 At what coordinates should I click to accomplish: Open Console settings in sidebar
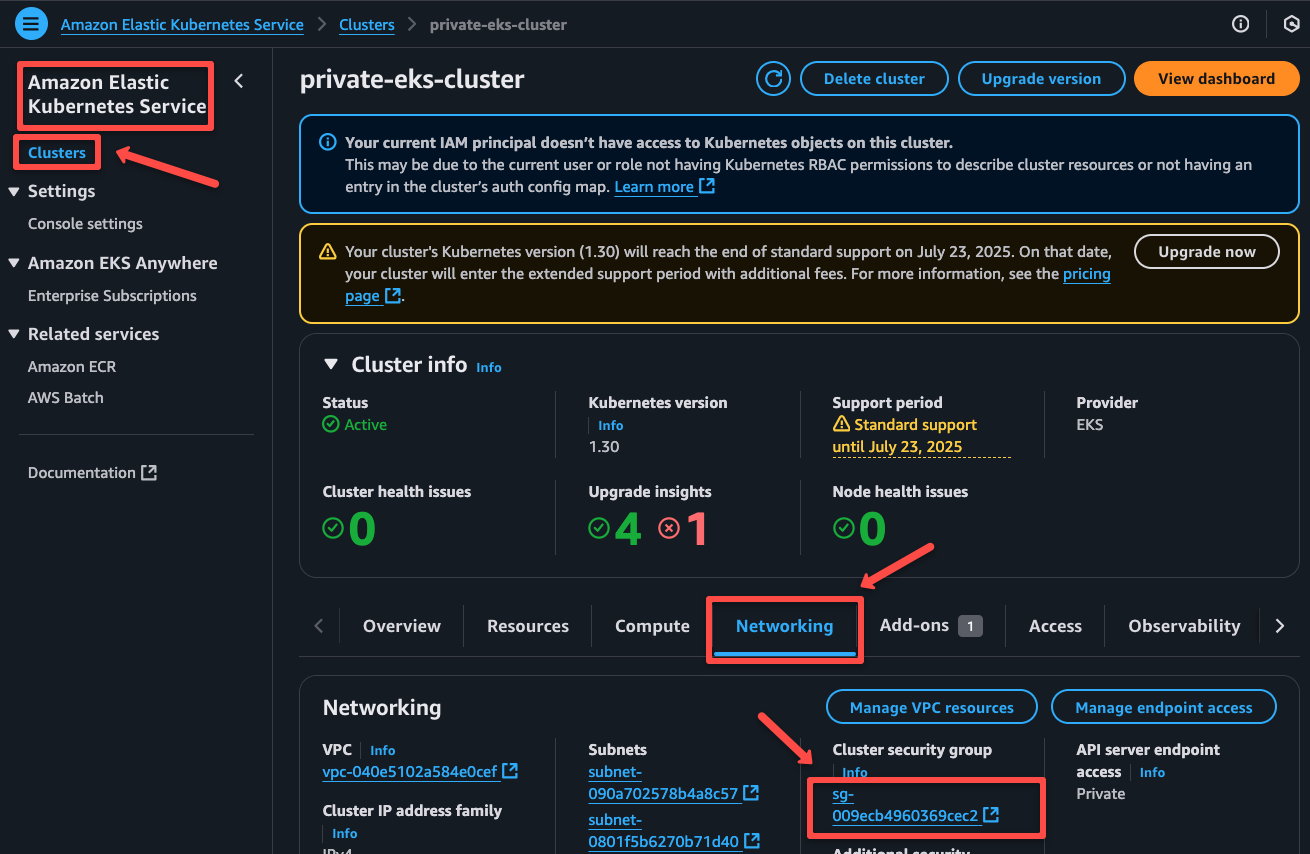pyautogui.click(x=85, y=224)
